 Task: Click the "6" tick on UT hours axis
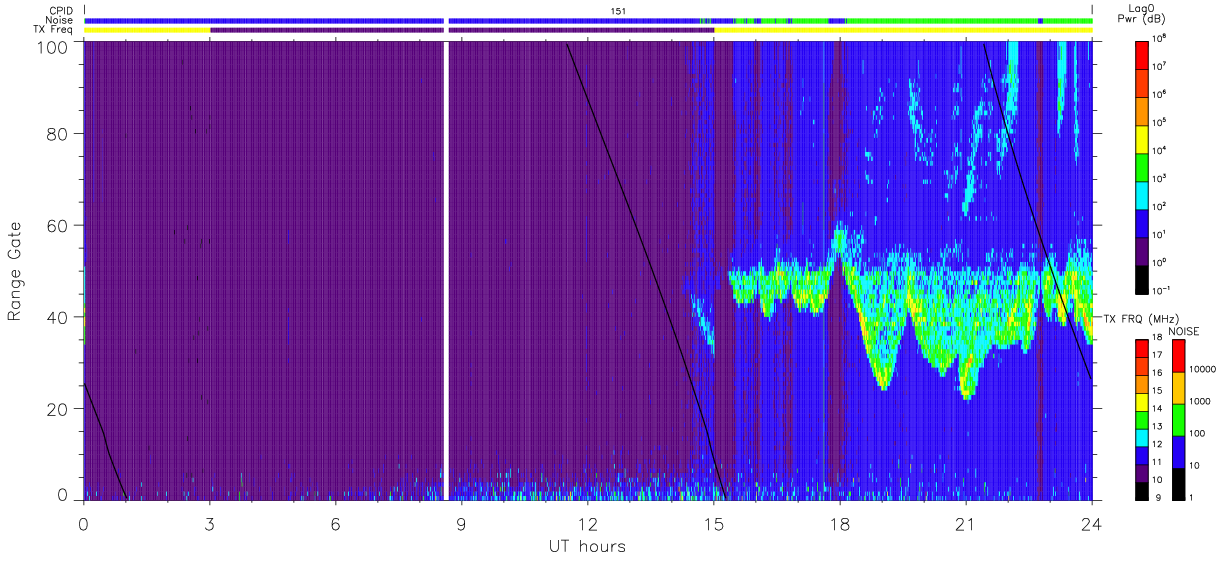point(336,523)
